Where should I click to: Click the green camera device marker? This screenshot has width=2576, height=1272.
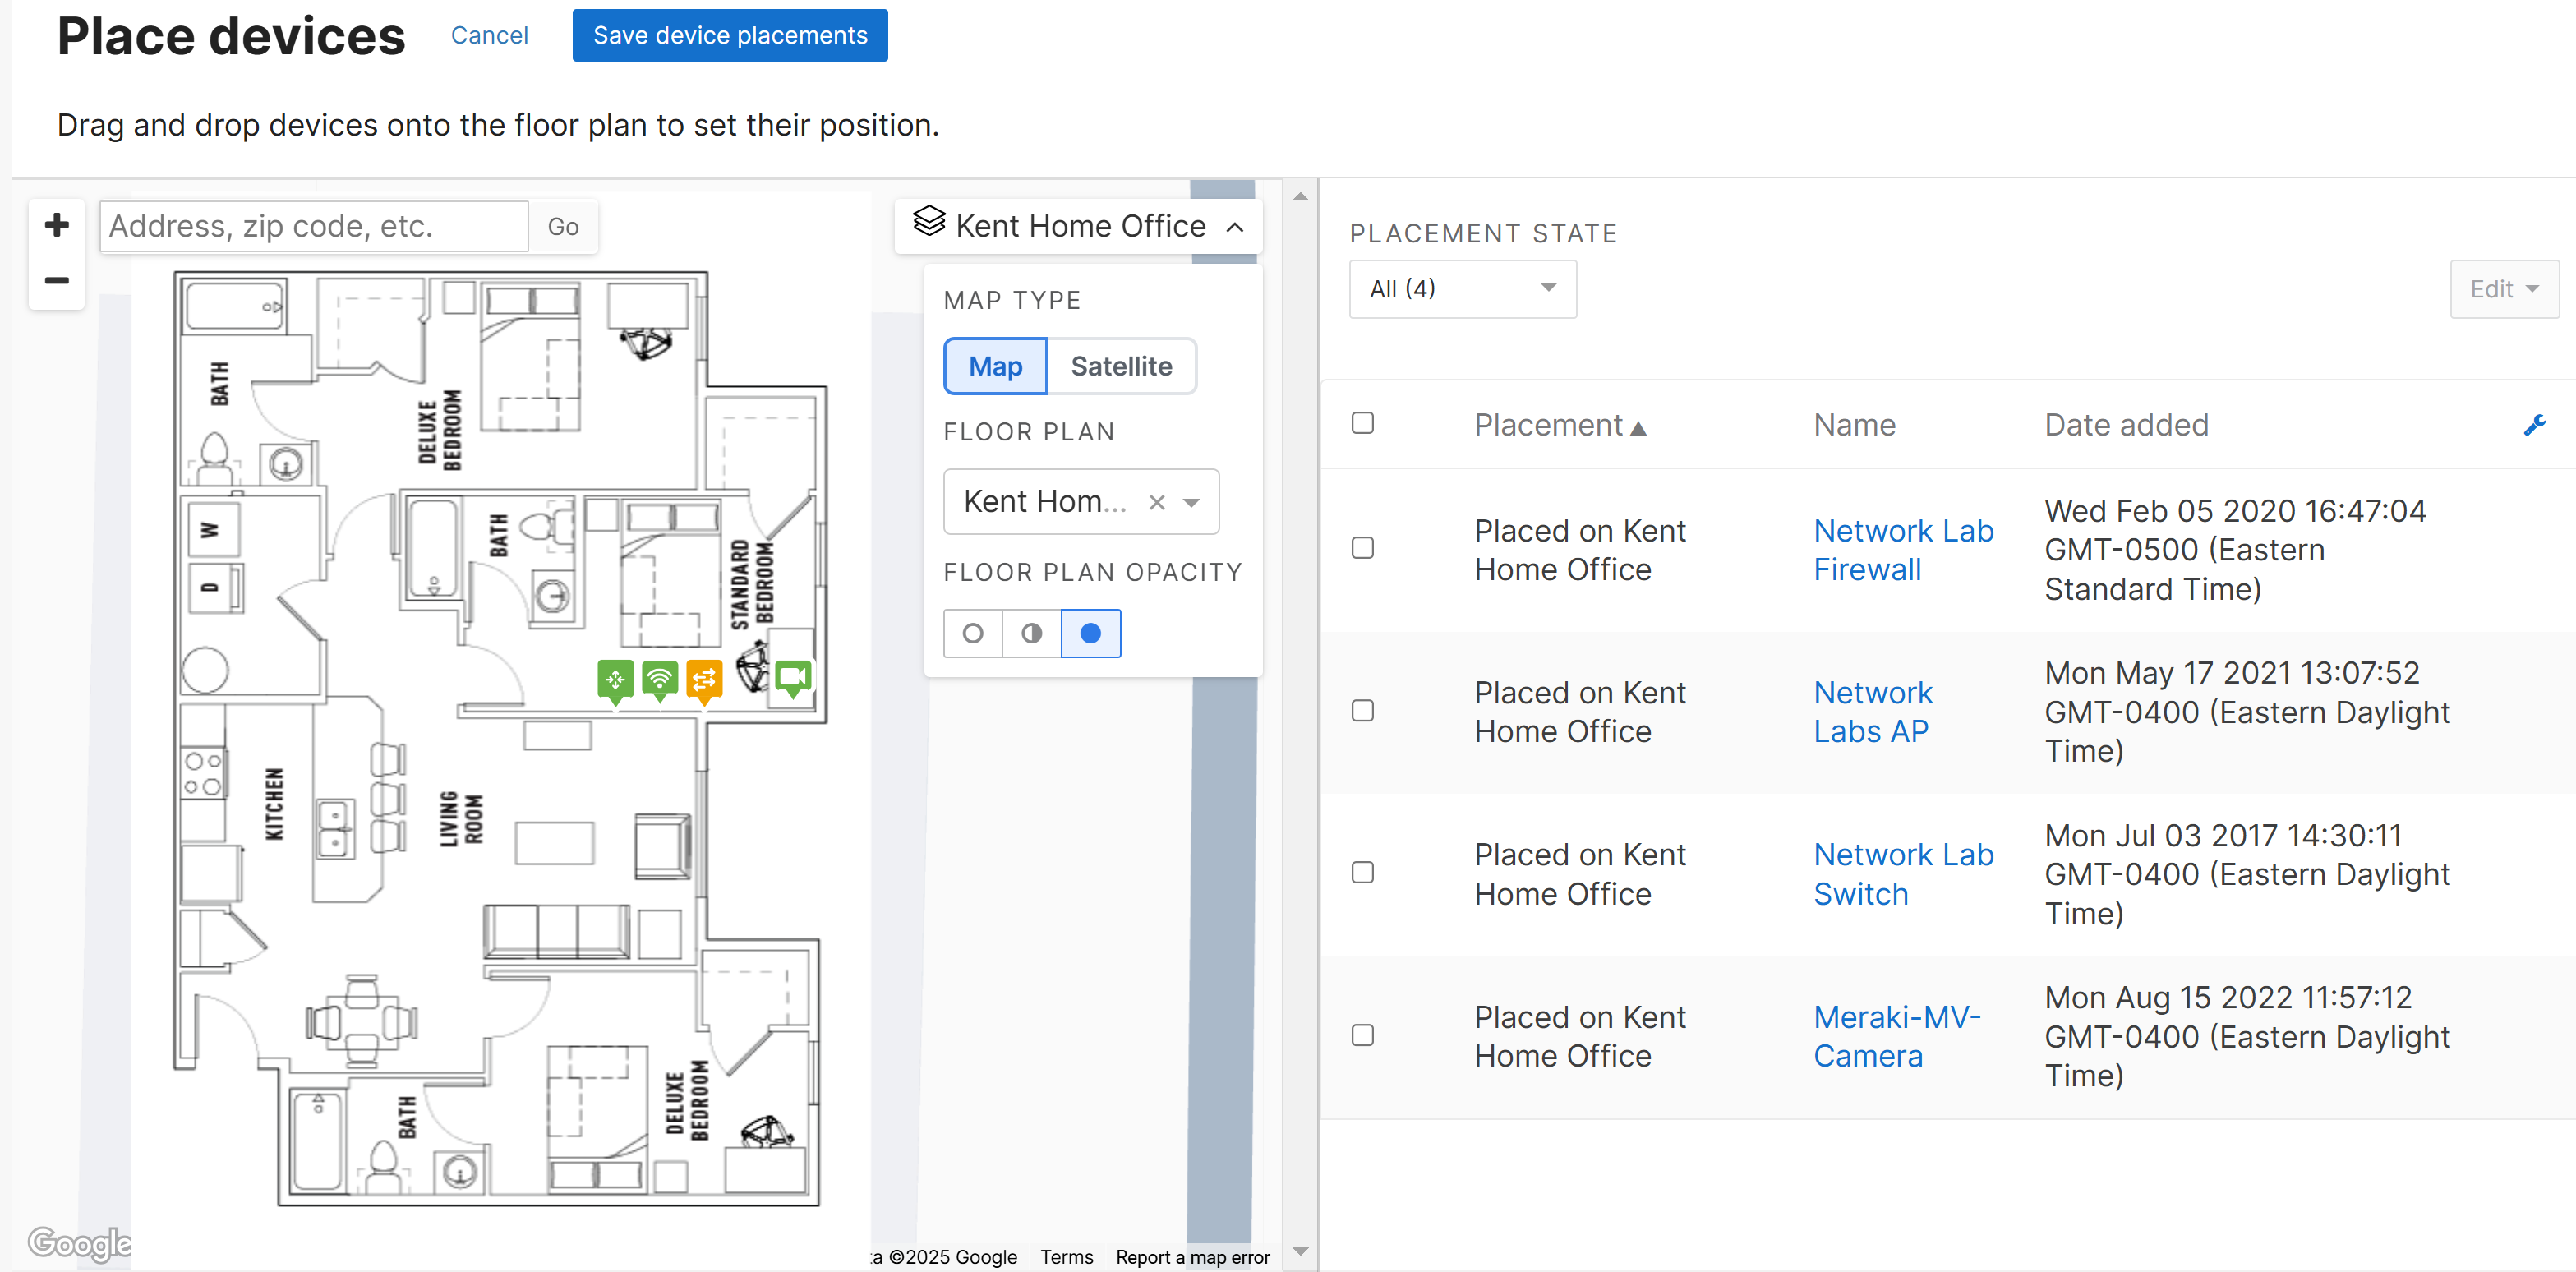click(x=793, y=679)
